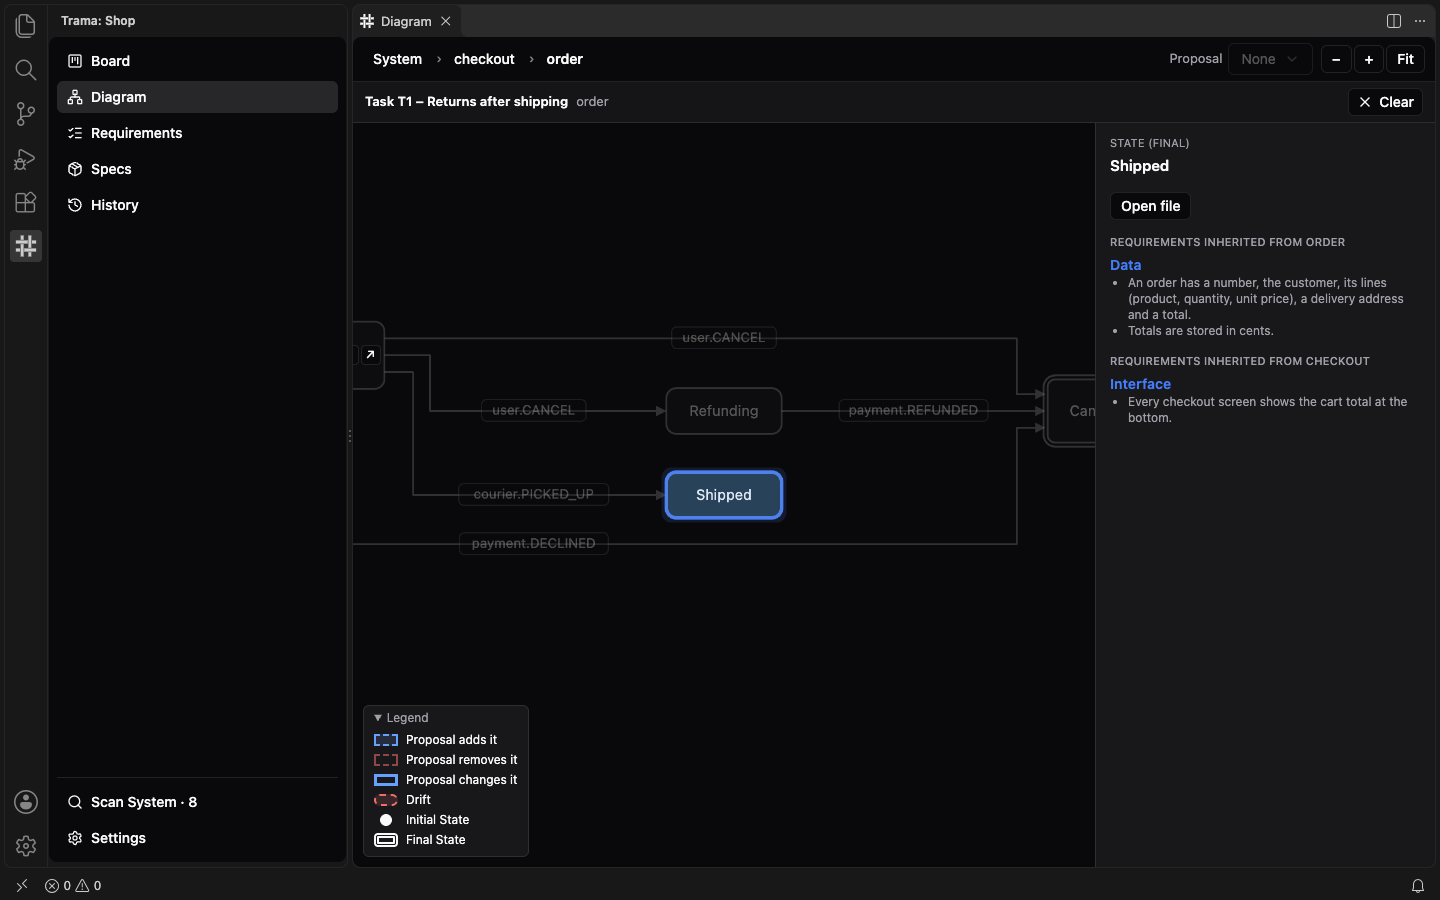
Task: Open remote window indicator in status bar
Action: pyautogui.click(x=22, y=885)
